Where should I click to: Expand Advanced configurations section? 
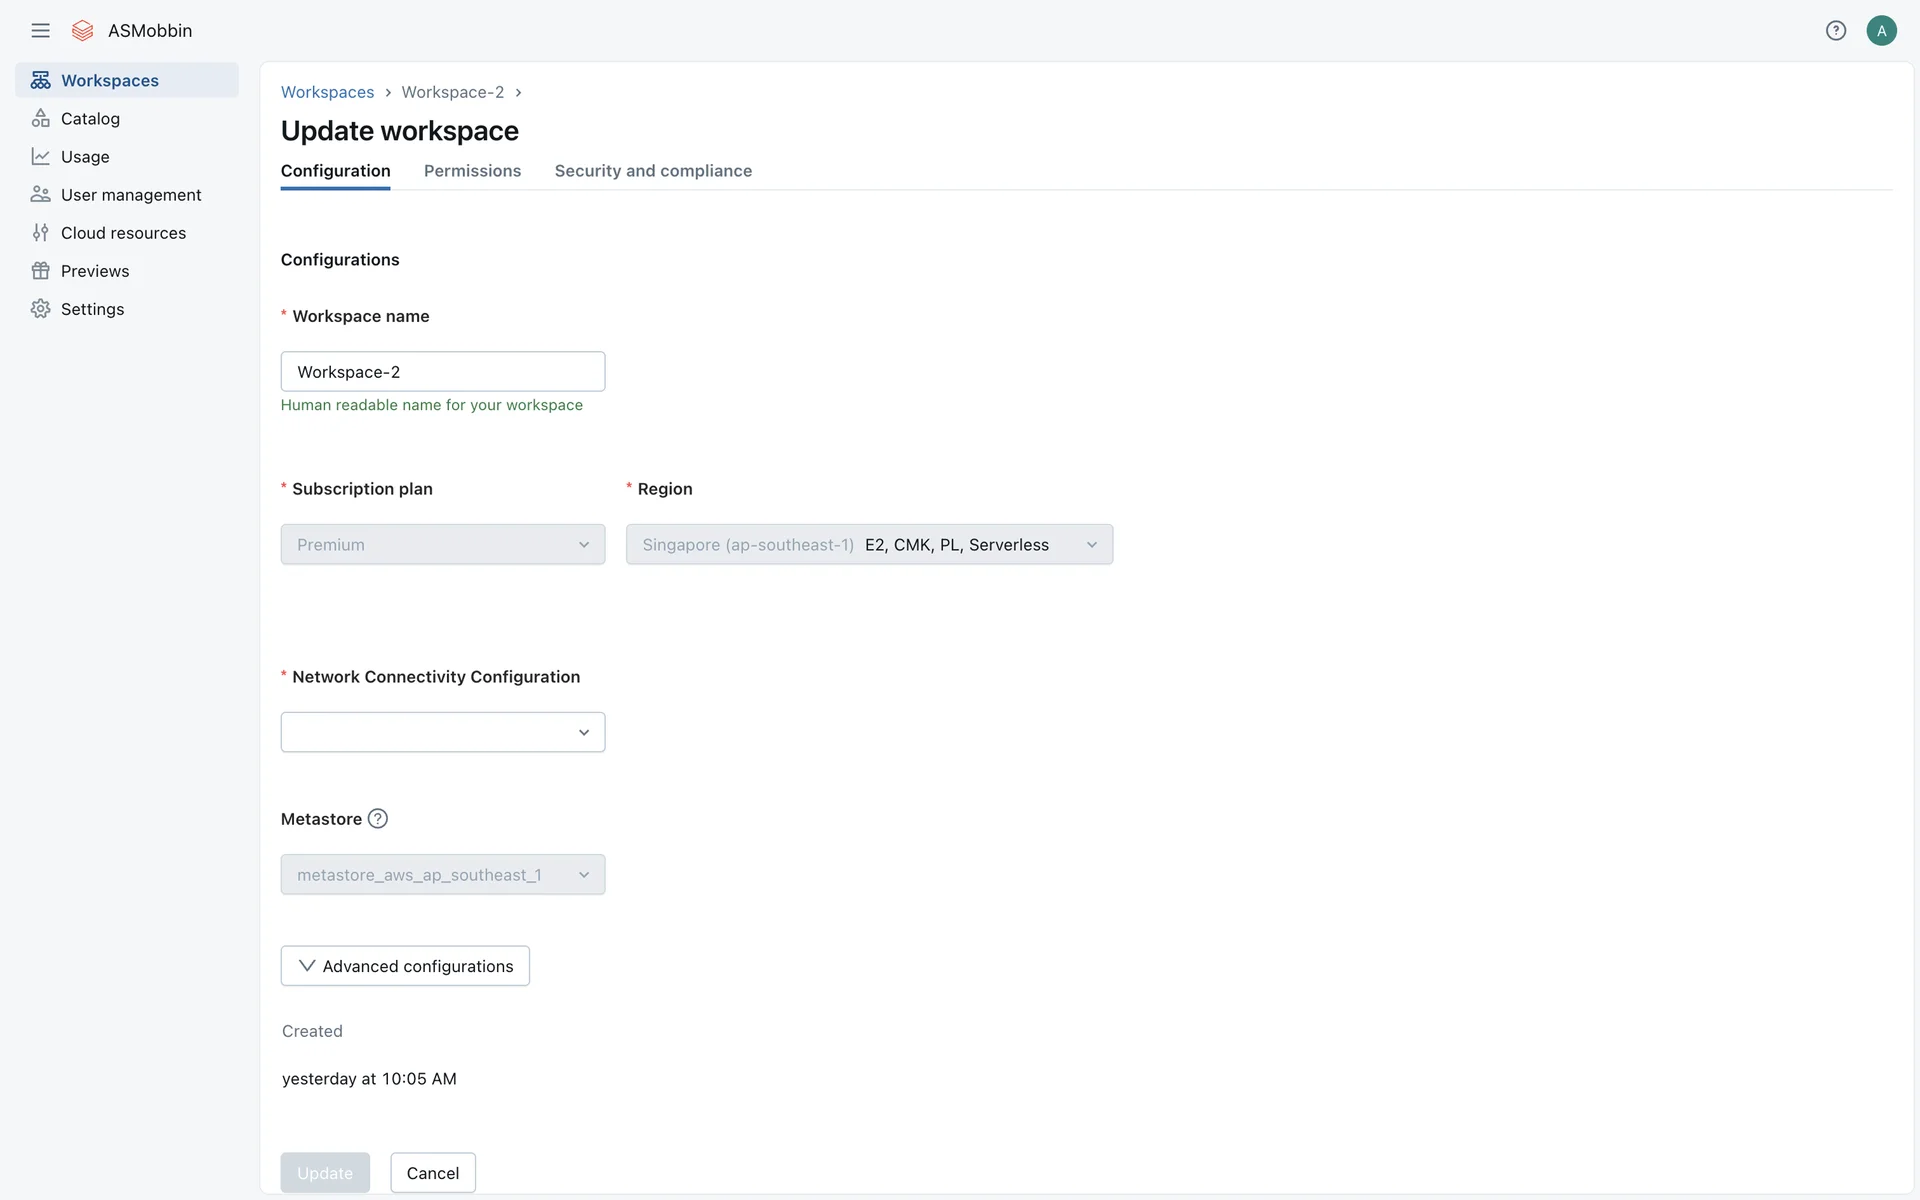[405, 966]
